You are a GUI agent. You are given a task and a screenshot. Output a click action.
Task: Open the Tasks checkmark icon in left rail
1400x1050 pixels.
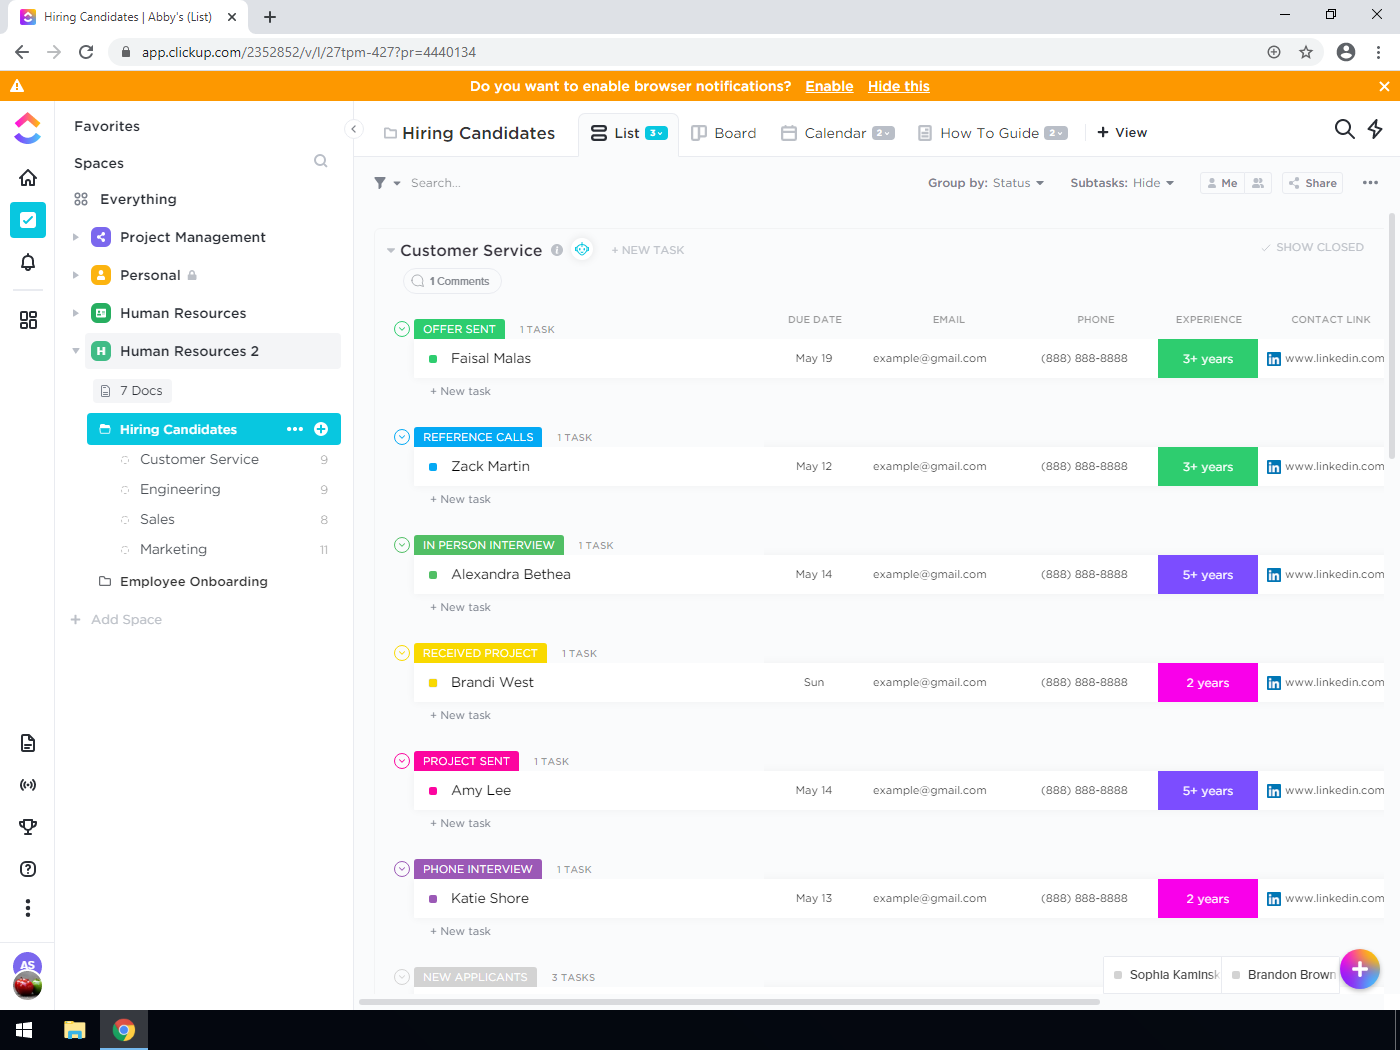pyautogui.click(x=28, y=220)
